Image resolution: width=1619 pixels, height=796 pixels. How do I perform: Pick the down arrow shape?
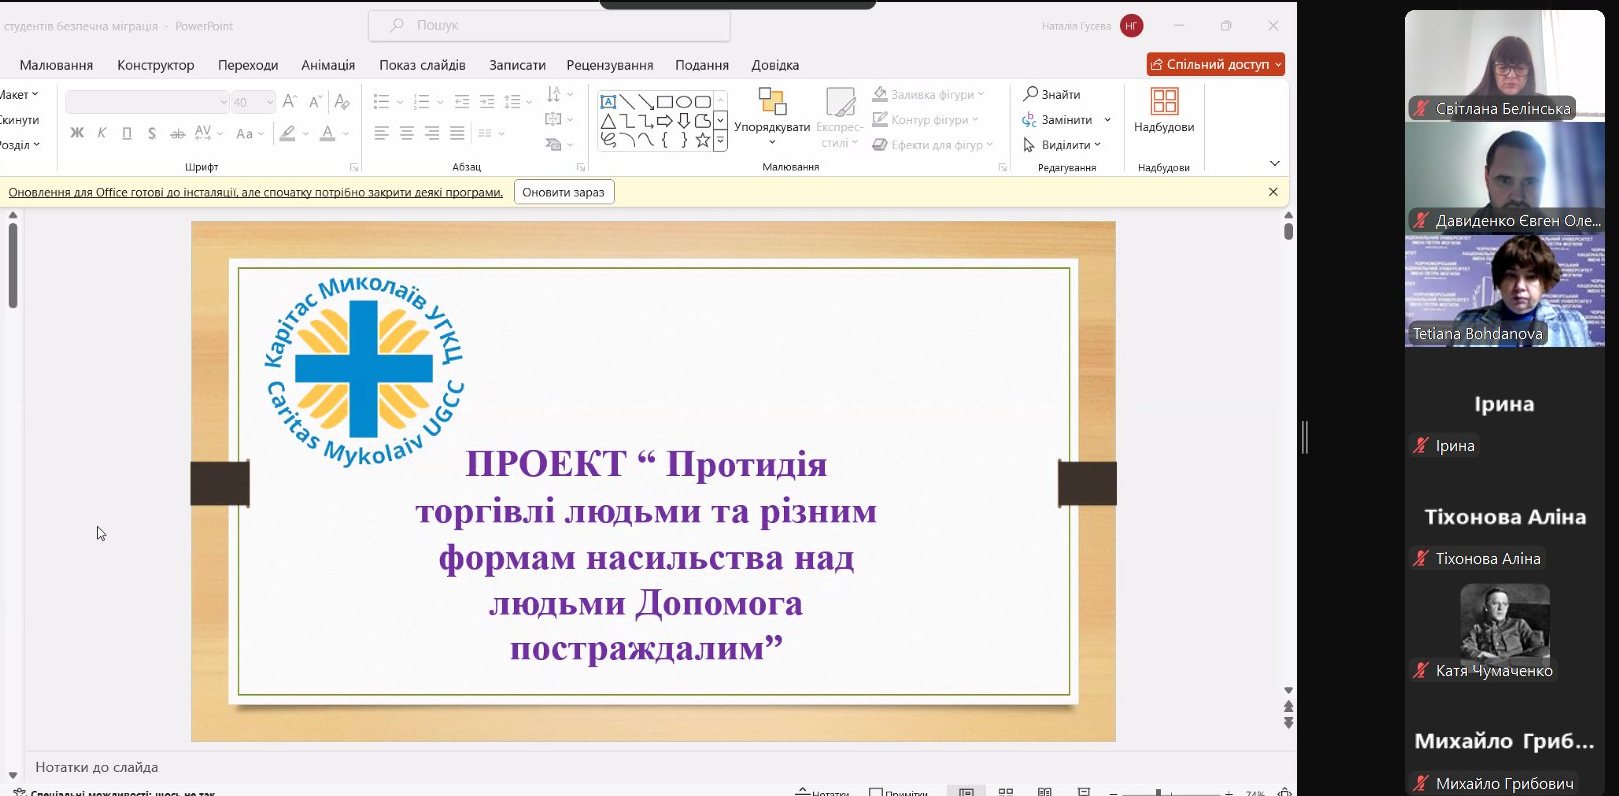click(684, 121)
